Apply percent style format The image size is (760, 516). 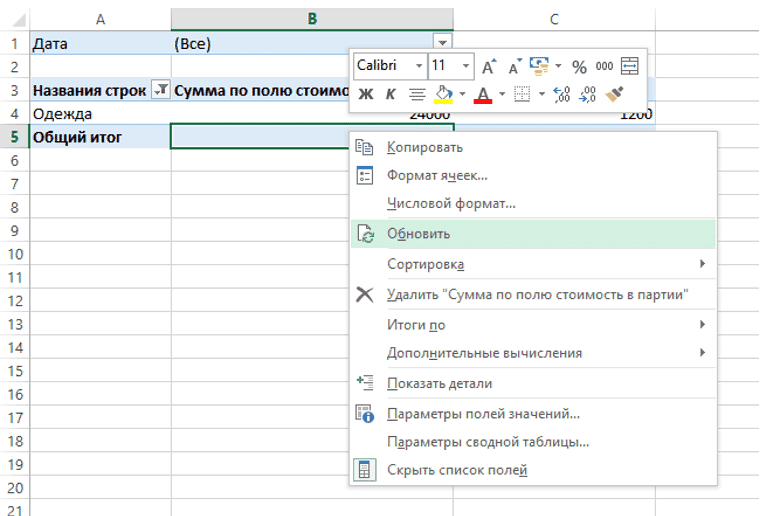click(x=579, y=67)
